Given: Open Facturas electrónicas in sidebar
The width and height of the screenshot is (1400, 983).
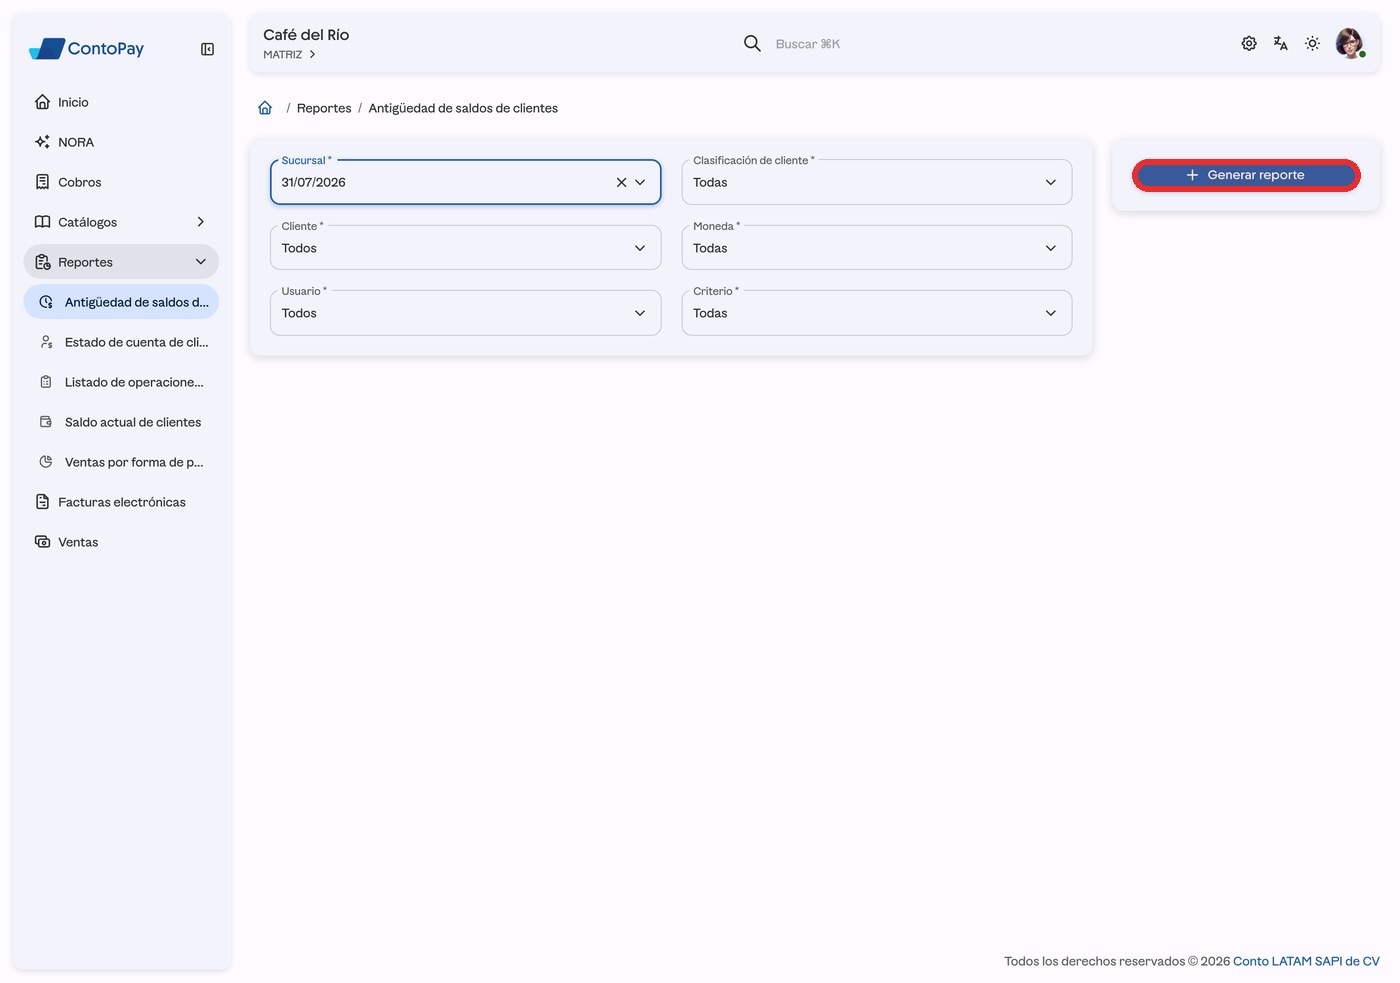Looking at the screenshot, I should 121,502.
